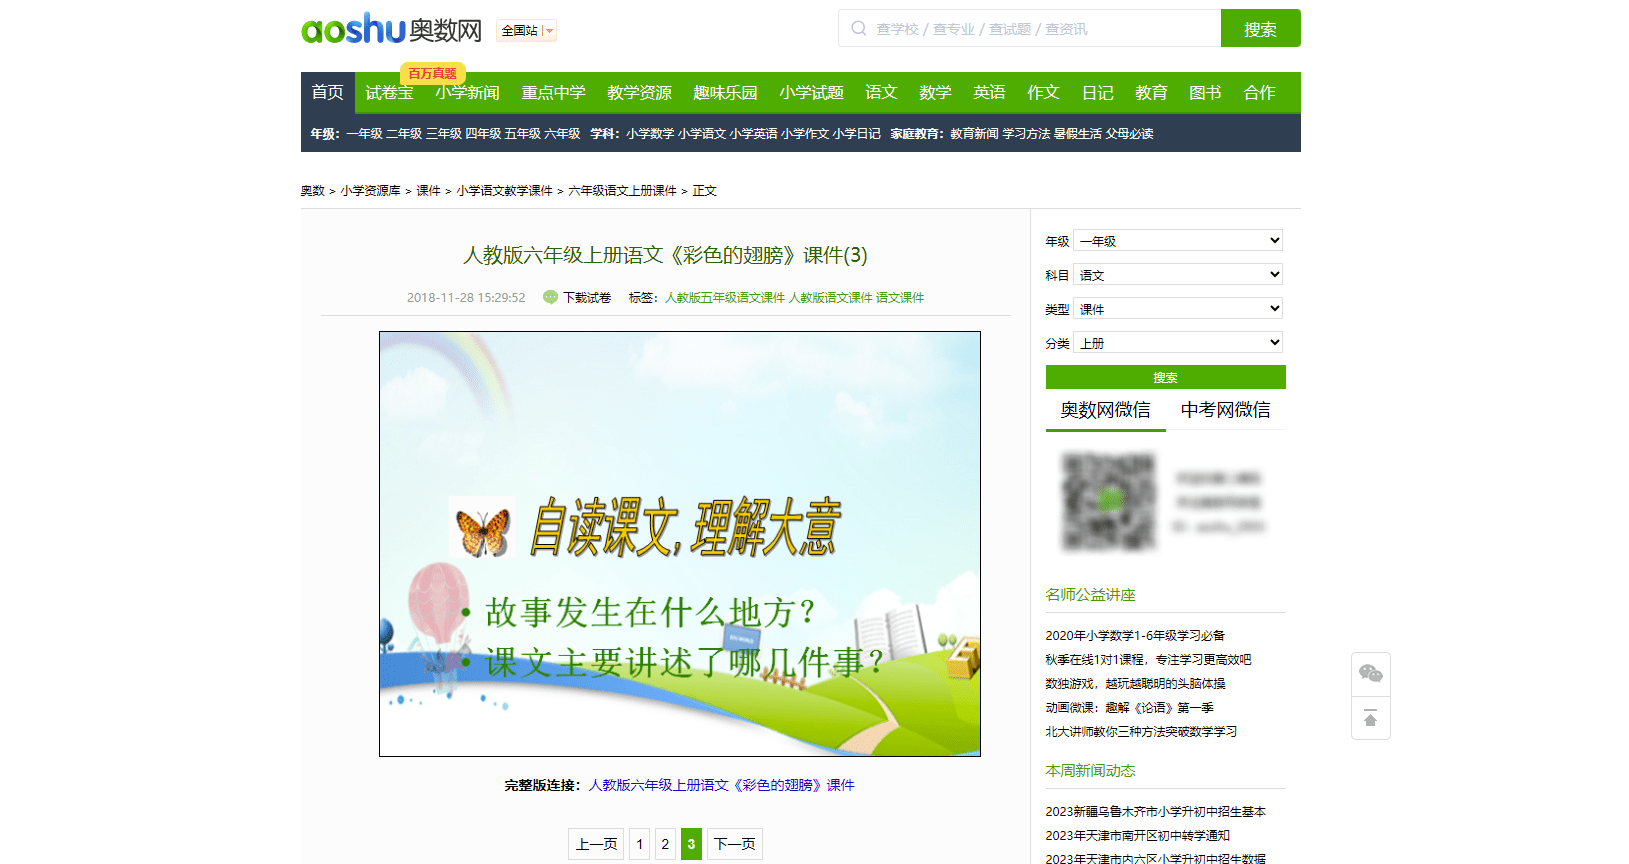Open 北大讲师教你三种方法 link
1629x864 pixels.
click(1141, 731)
